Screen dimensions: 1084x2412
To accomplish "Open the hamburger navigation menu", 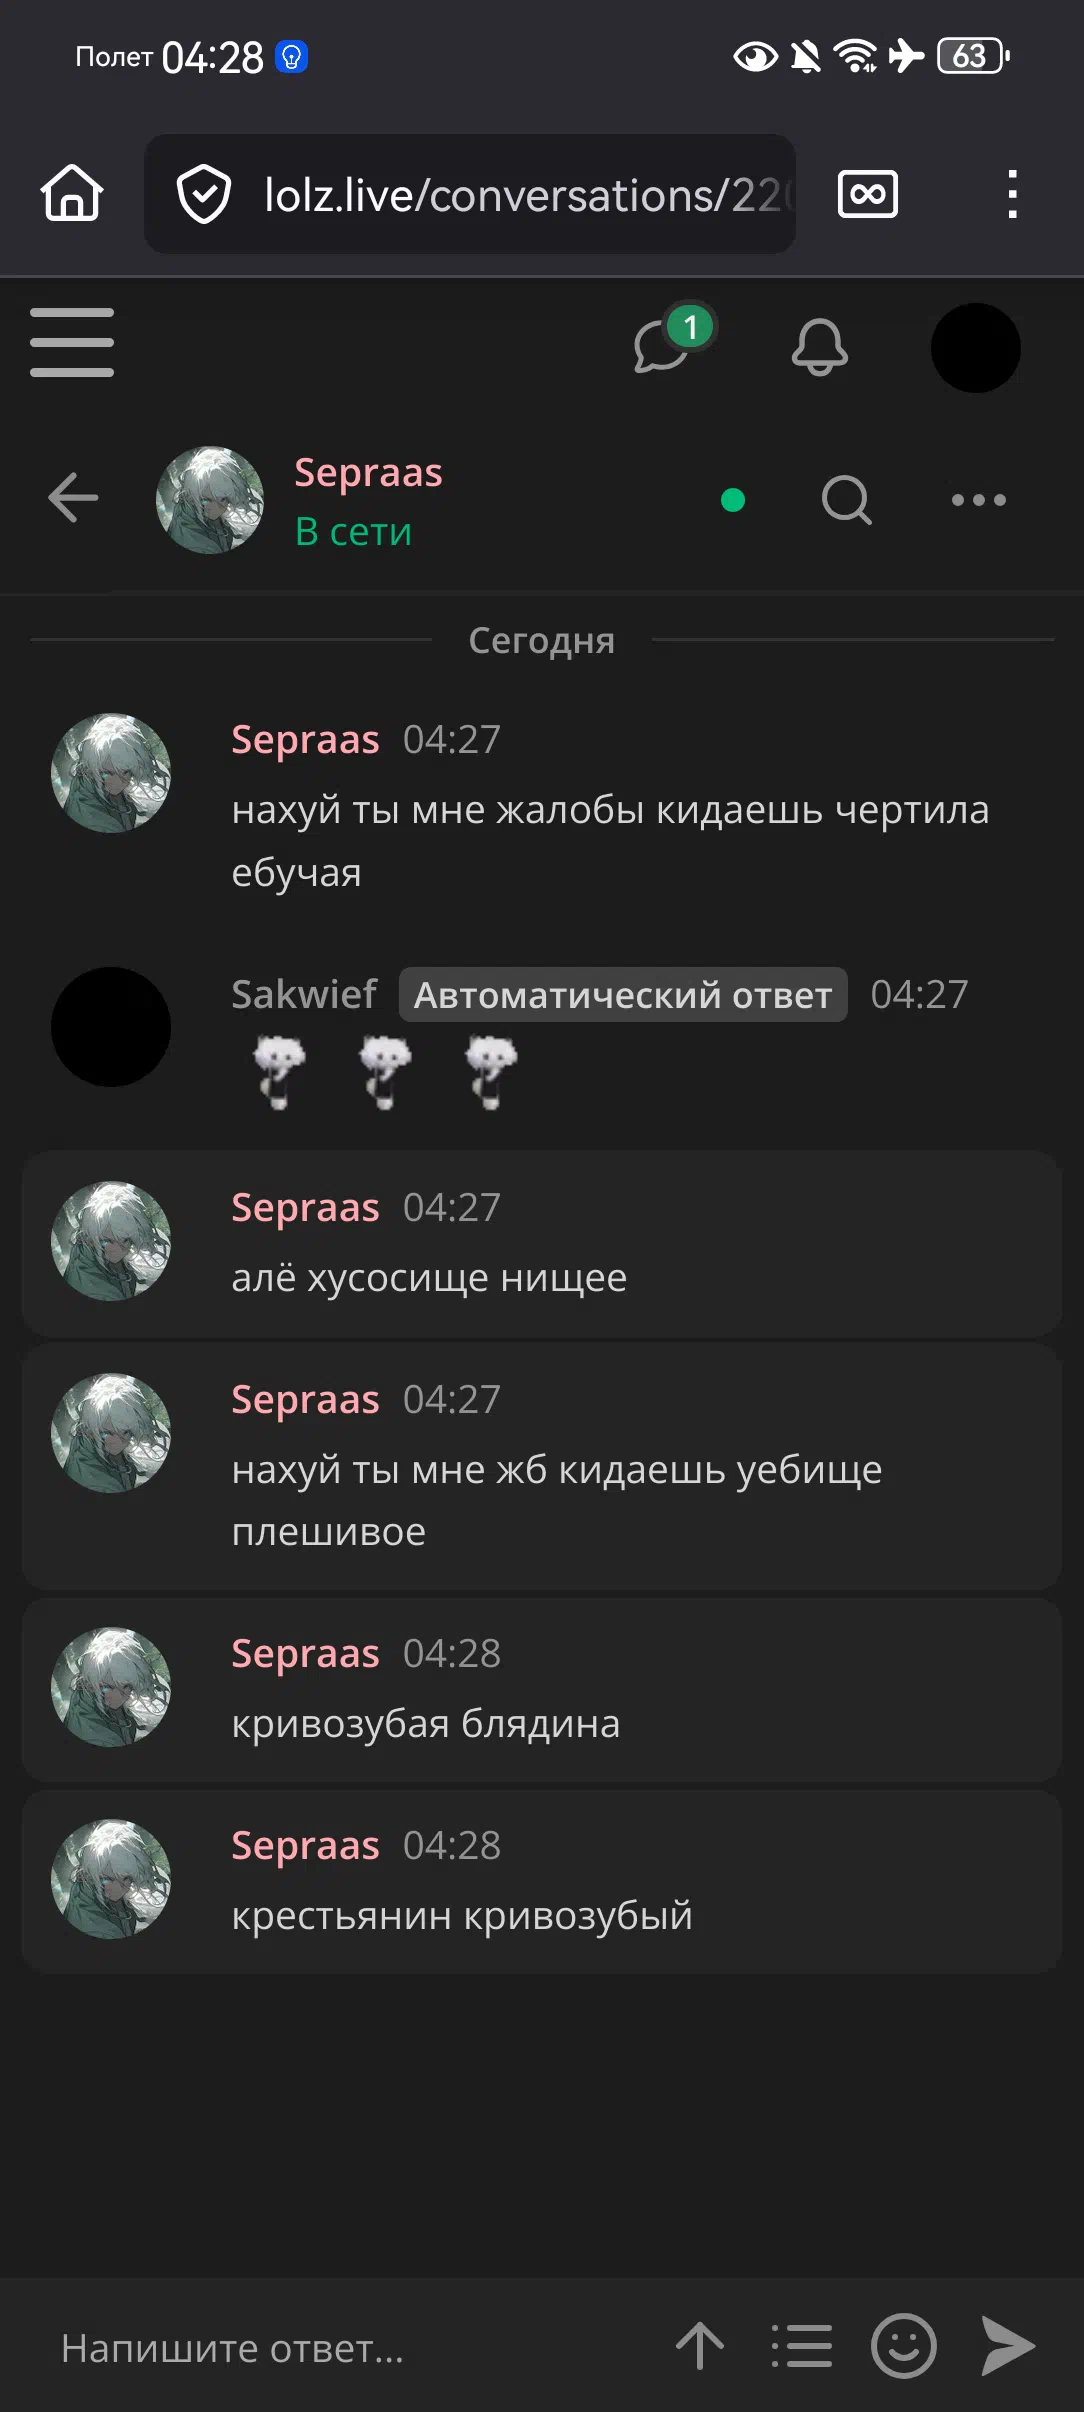I will tap(72, 342).
